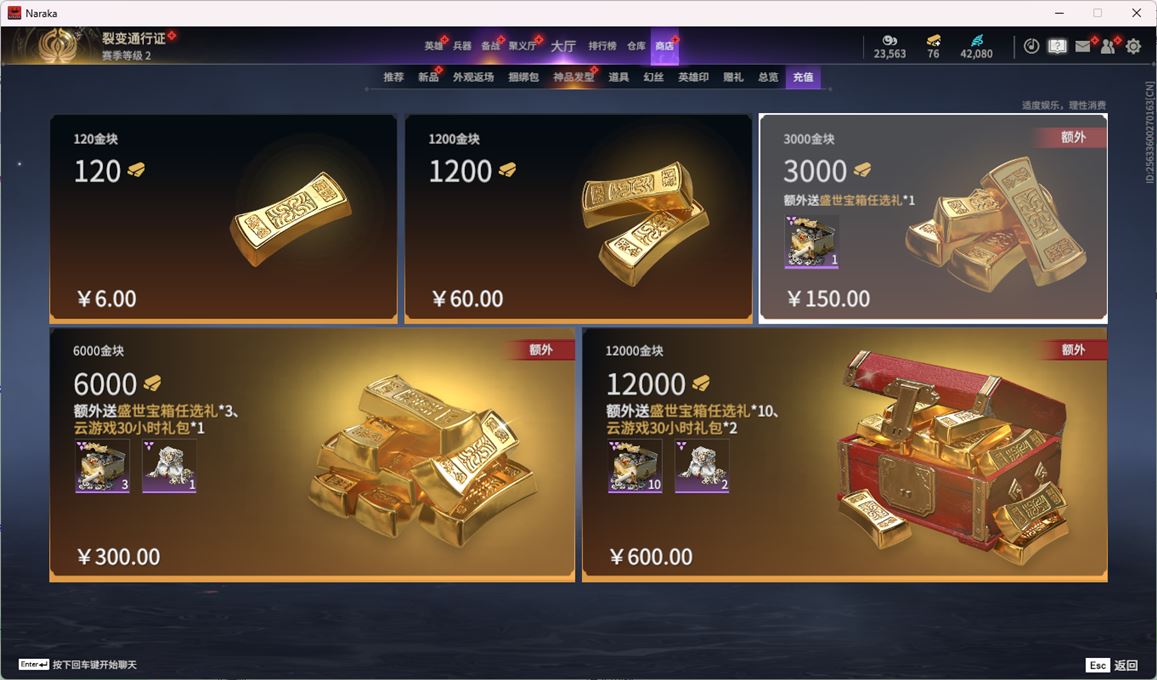Click the treasure chest reward icon in 3000 pack
The width and height of the screenshot is (1157, 680).
point(812,242)
